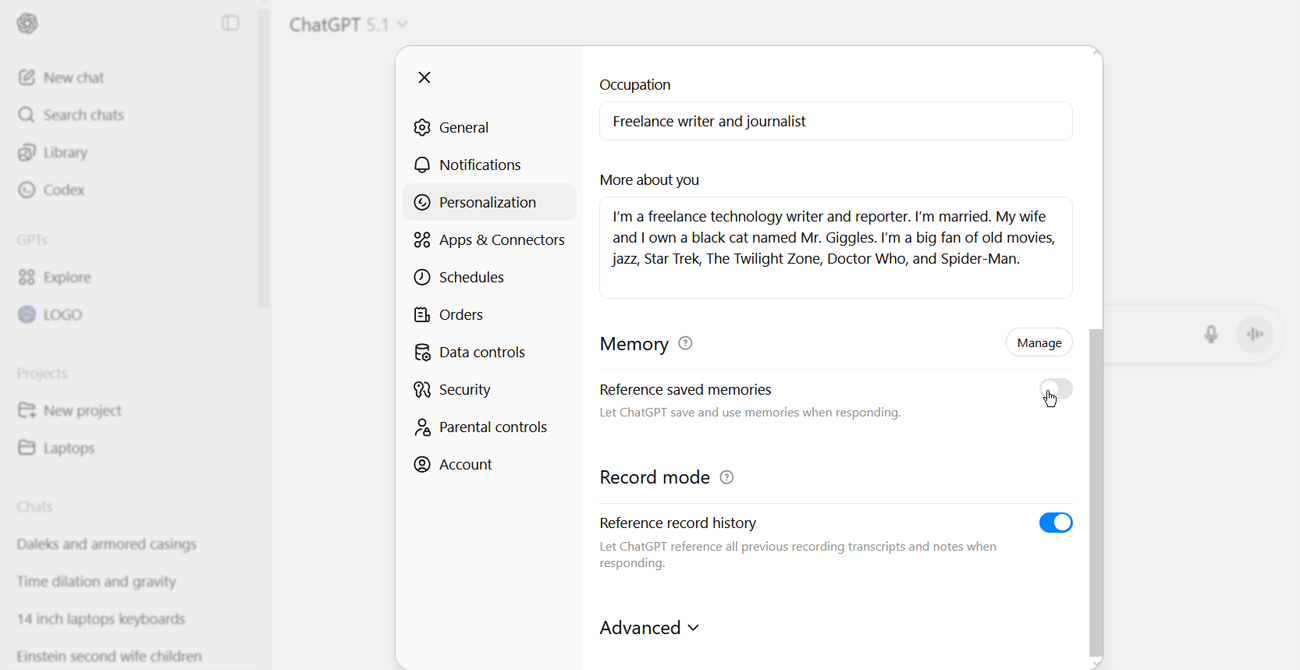Viewport: 1300px width, 670px height.
Task: Toggle the sidebar collapse icon
Action: 230,23
